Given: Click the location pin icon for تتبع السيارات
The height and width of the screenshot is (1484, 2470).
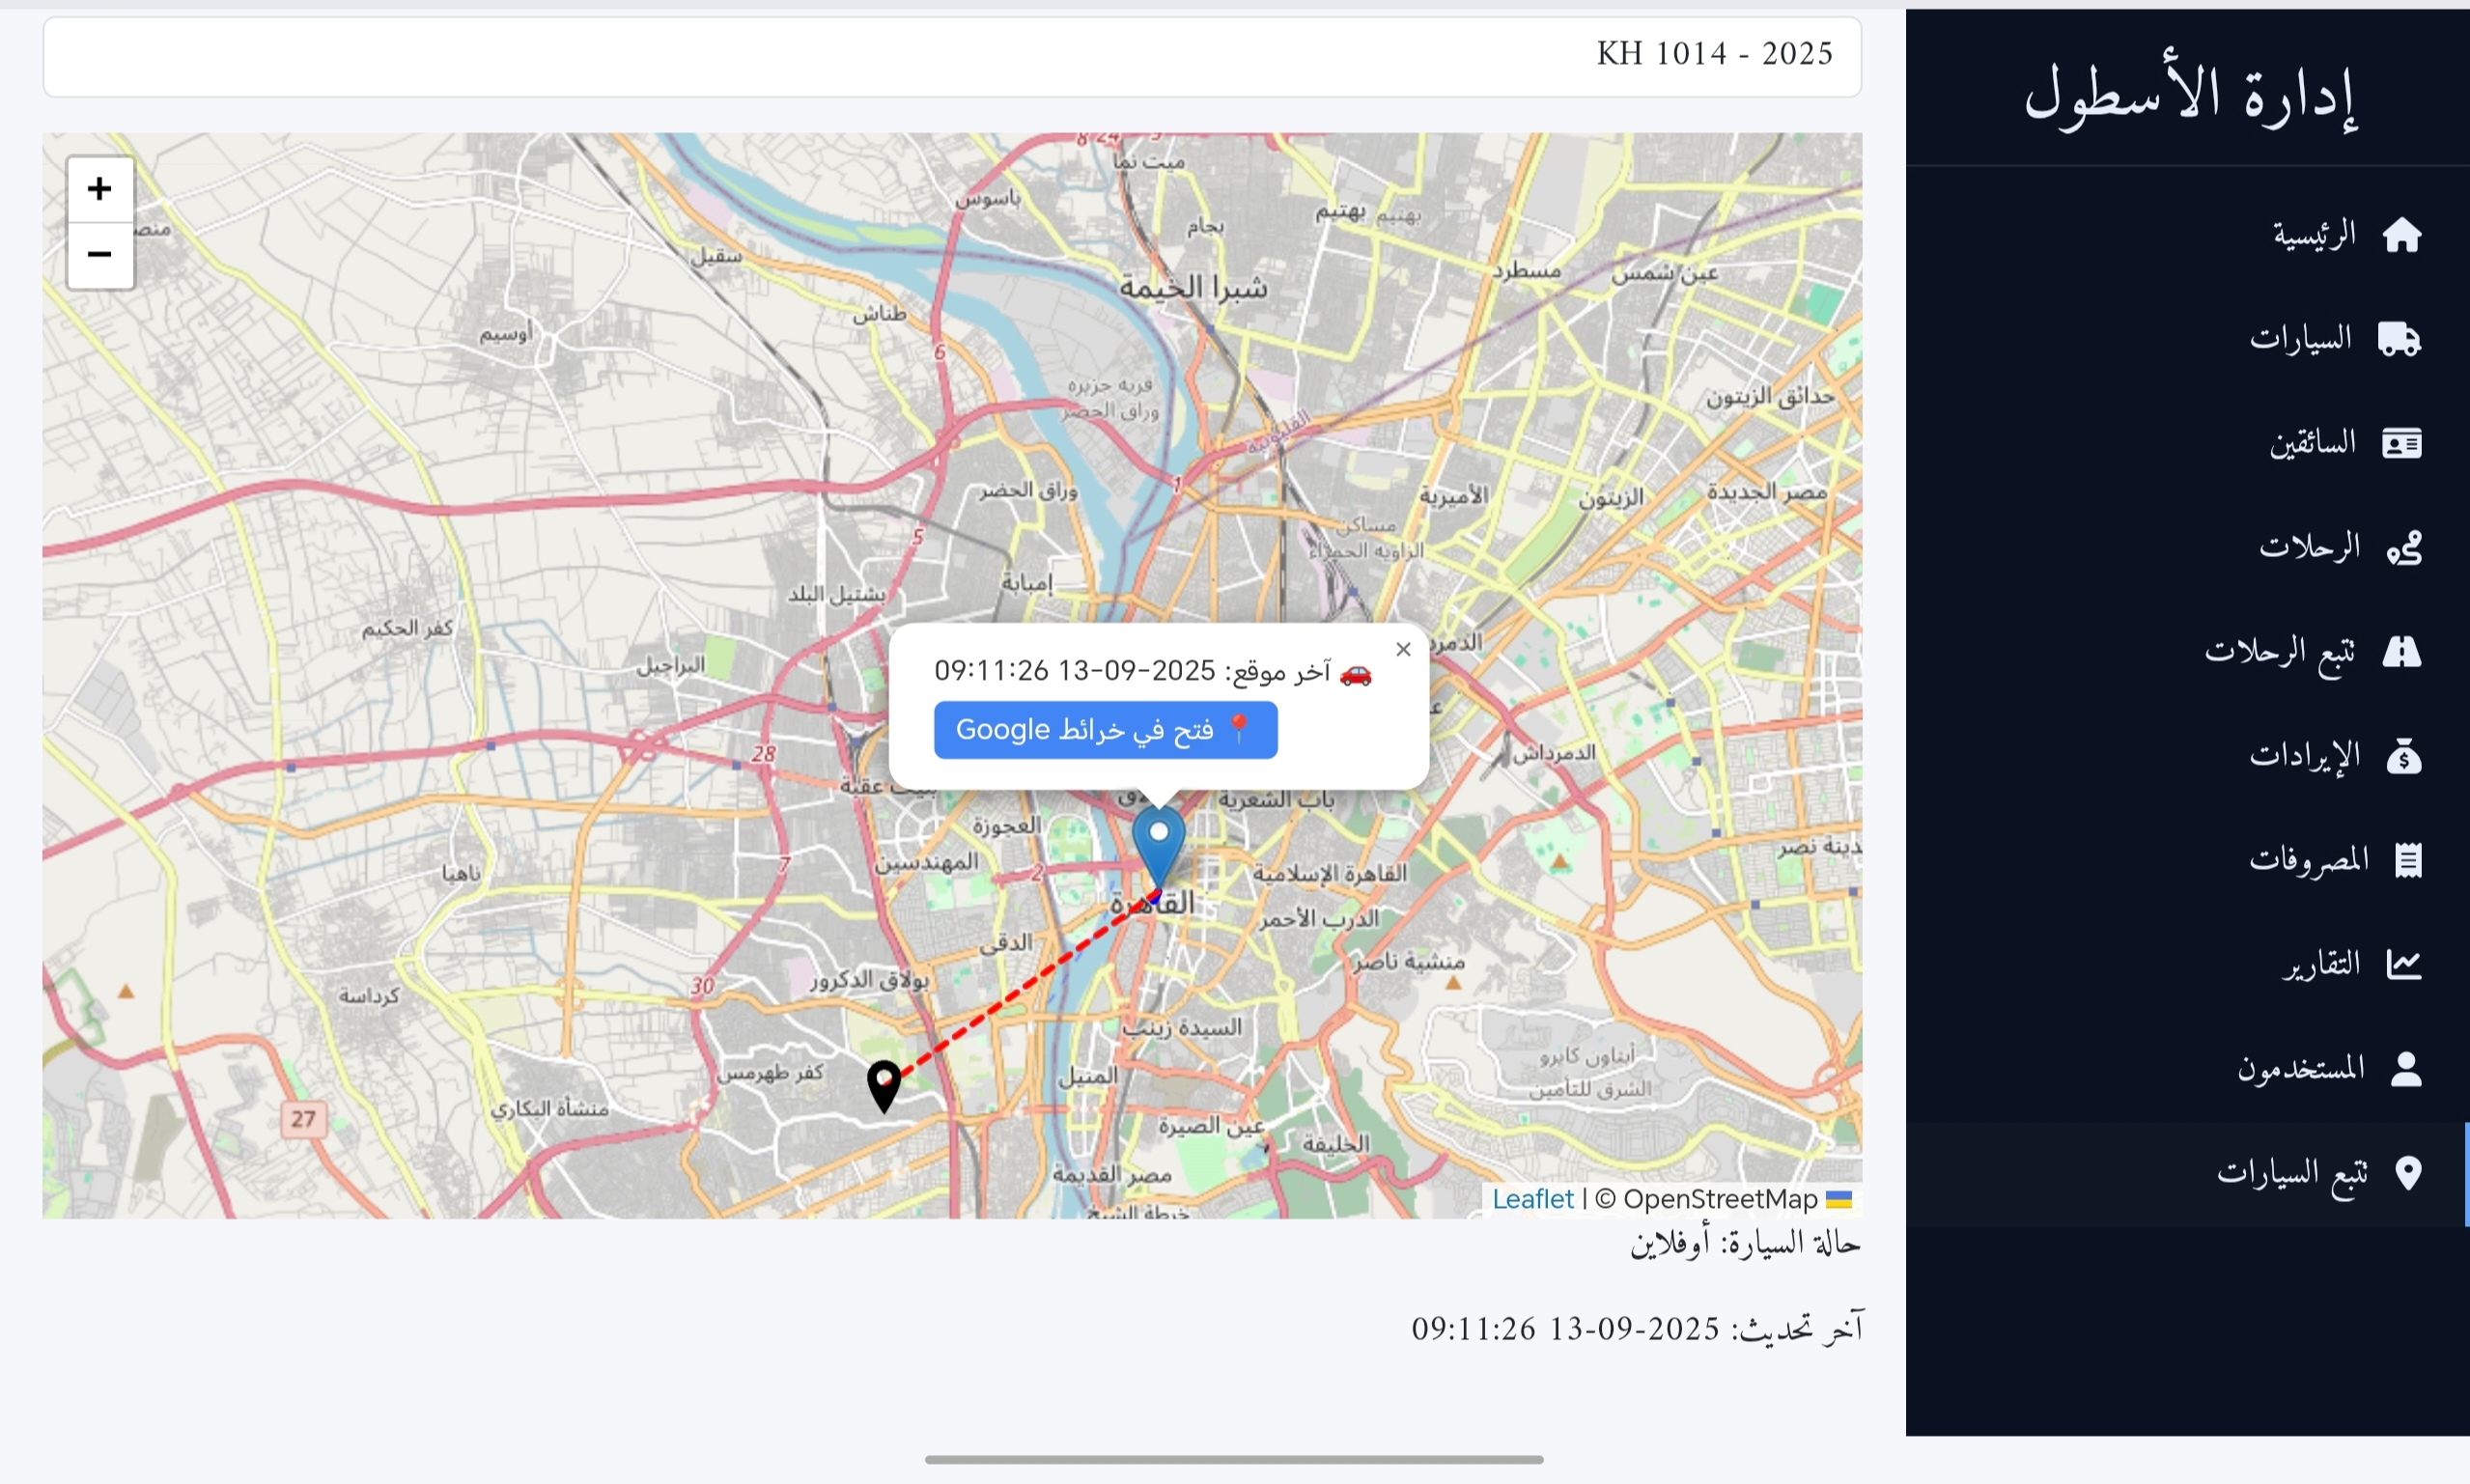Looking at the screenshot, I should tap(2408, 1174).
